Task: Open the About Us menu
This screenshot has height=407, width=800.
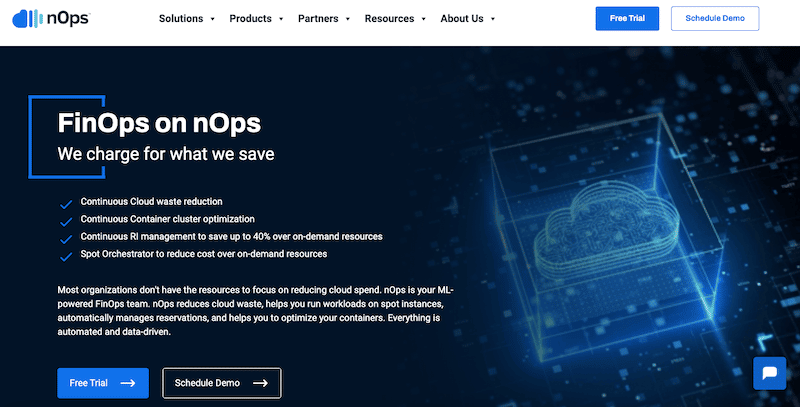Action: [462, 18]
